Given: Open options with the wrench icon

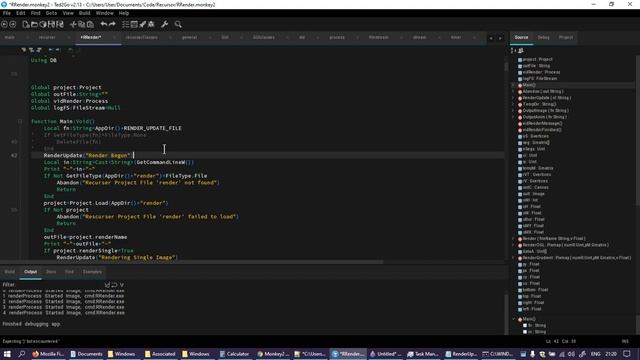Looking at the screenshot, I should (164, 24).
